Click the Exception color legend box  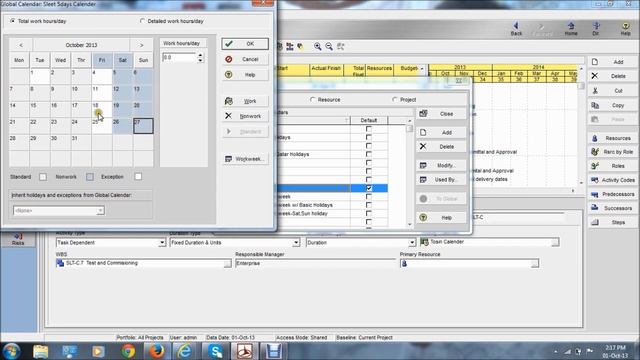pyautogui.click(x=138, y=177)
